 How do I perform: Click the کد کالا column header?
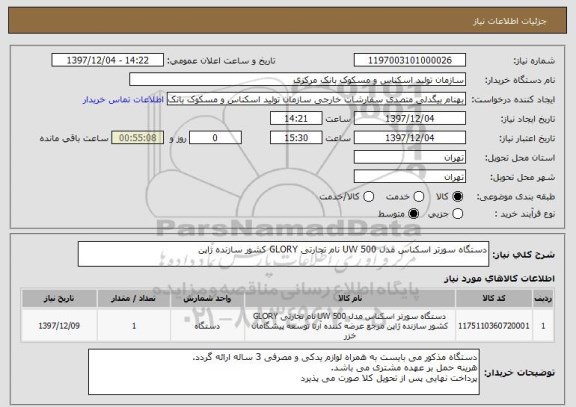(x=494, y=298)
